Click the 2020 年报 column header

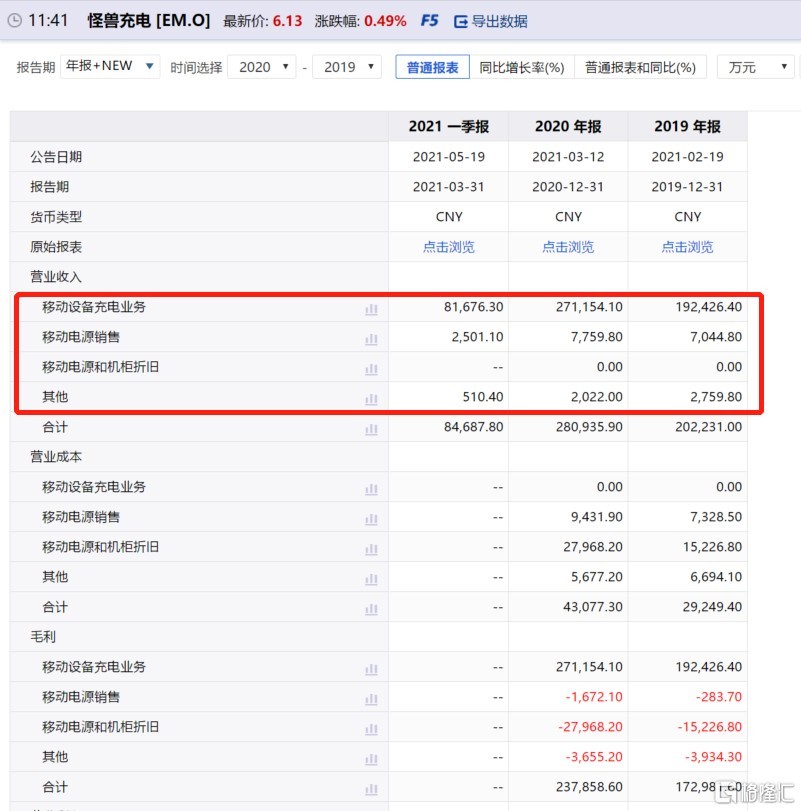[568, 127]
